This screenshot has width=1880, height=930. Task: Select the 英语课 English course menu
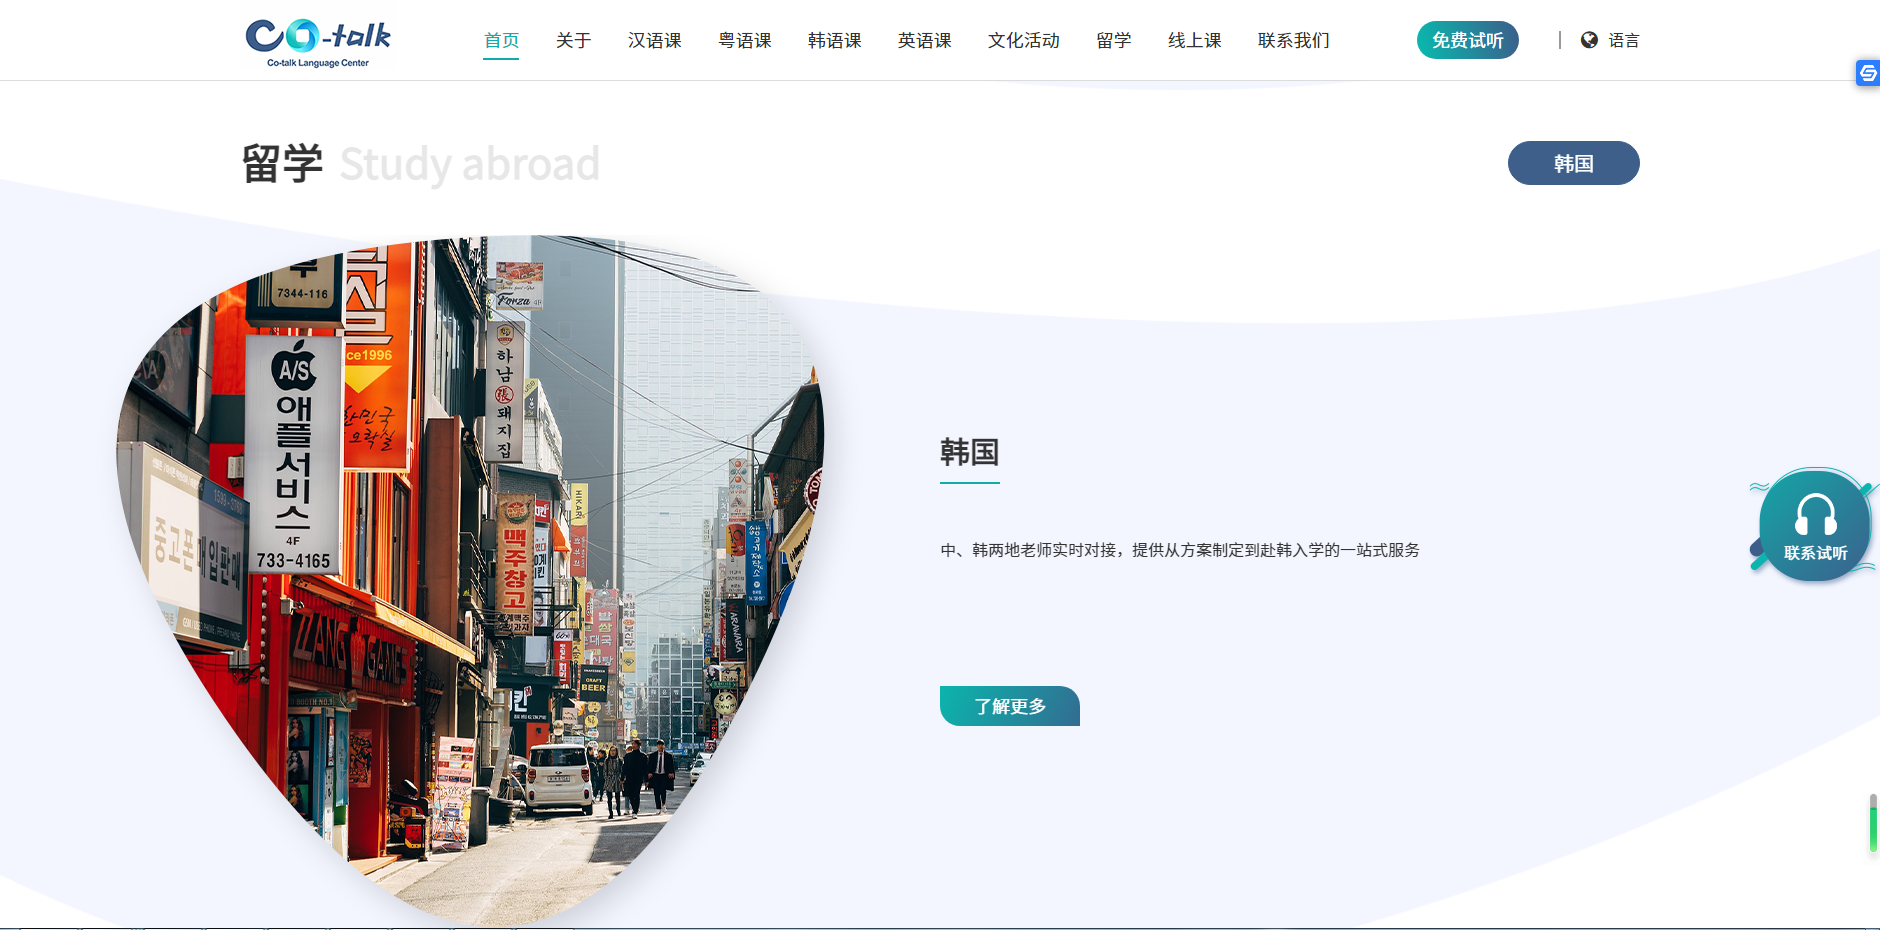click(924, 41)
